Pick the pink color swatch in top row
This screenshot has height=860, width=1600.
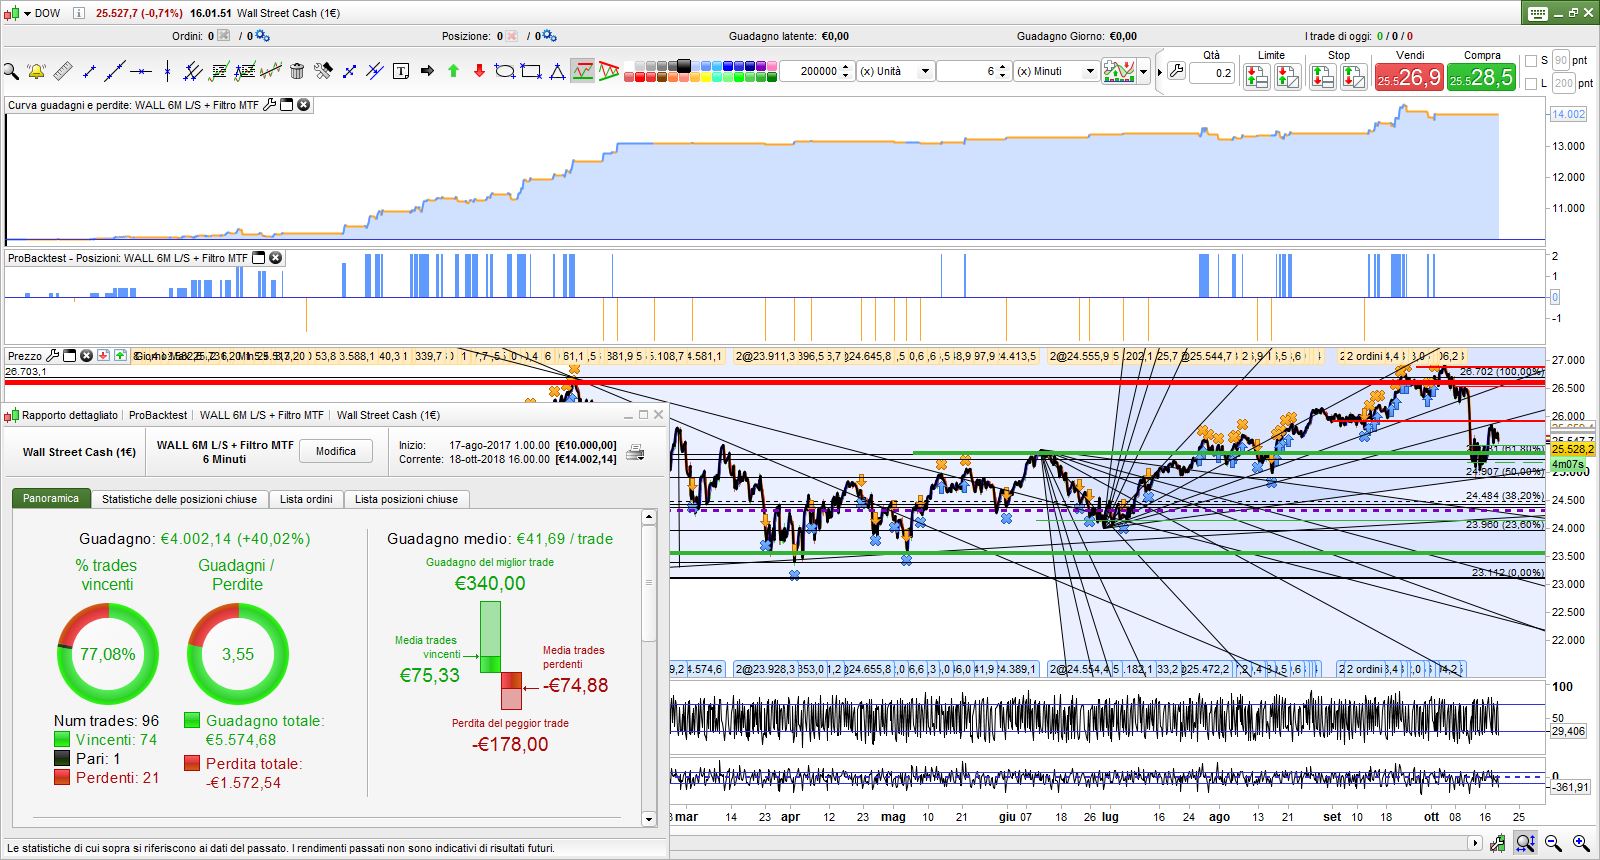coord(772,66)
